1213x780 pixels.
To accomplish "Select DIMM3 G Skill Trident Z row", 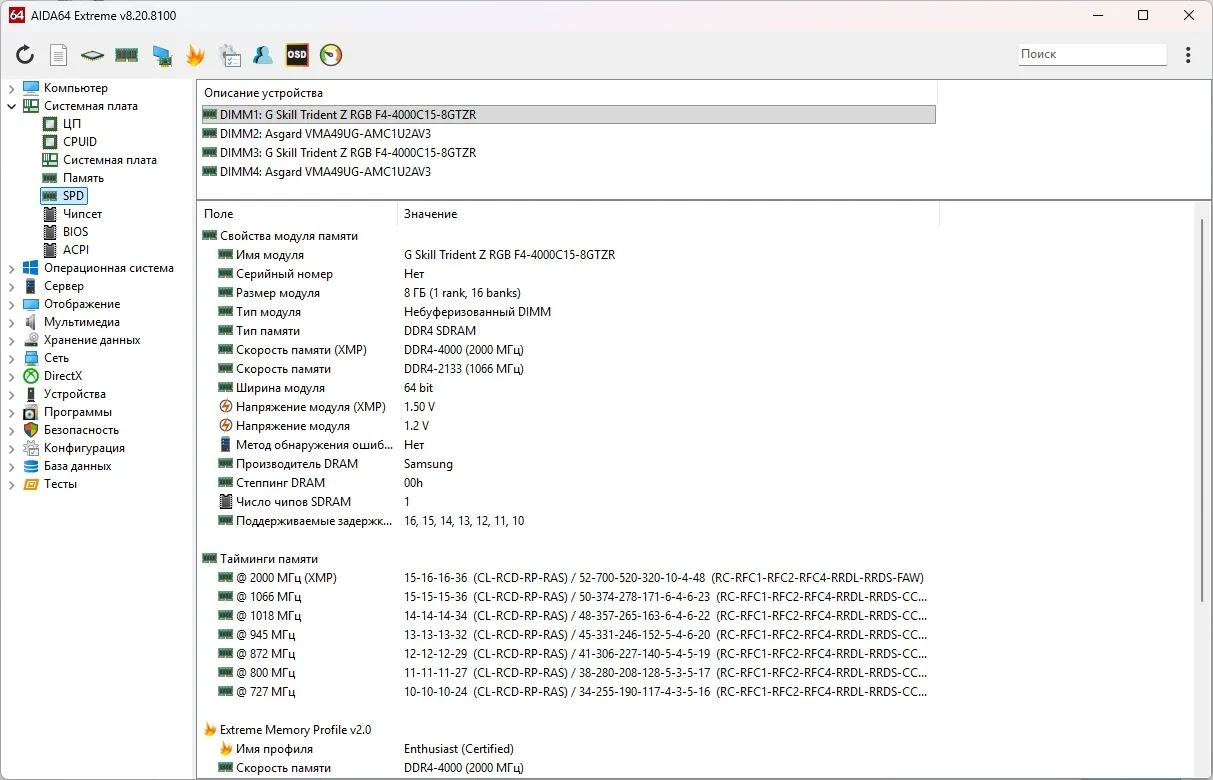I will click(568, 153).
